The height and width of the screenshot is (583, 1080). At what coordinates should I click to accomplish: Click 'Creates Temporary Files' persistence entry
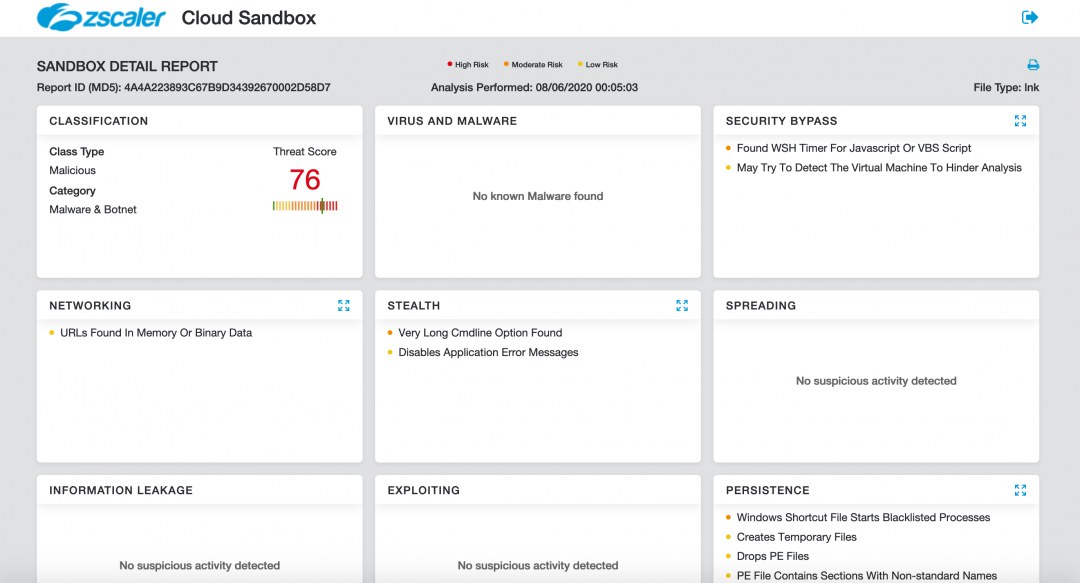(796, 537)
